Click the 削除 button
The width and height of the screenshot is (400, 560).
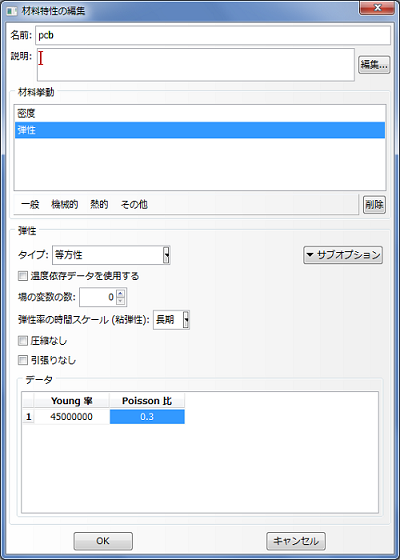[x=374, y=205]
